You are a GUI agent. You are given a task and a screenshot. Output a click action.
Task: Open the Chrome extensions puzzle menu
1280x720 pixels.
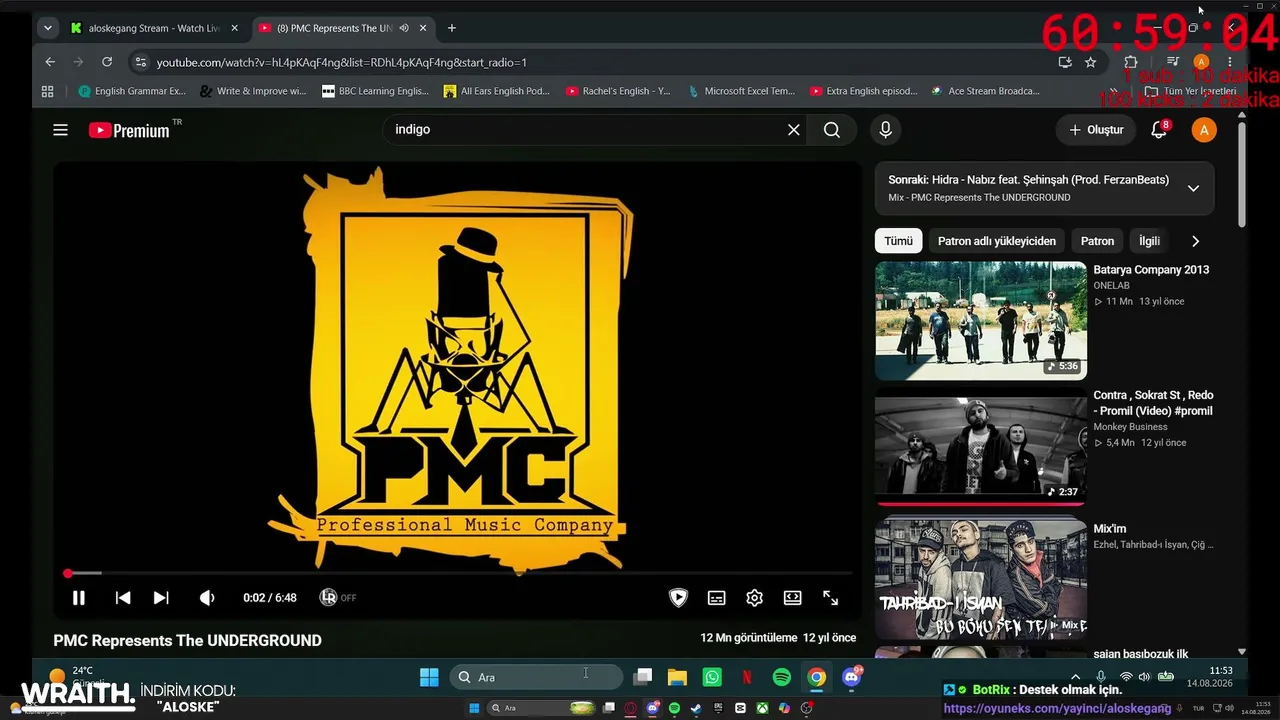pos(1131,62)
